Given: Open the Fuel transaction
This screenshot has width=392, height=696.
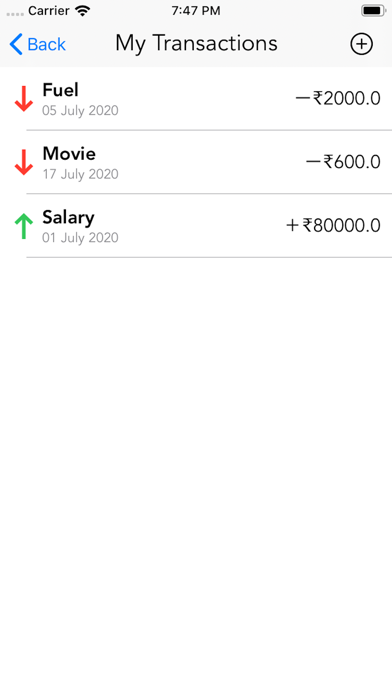Looking at the screenshot, I should (x=196, y=99).
